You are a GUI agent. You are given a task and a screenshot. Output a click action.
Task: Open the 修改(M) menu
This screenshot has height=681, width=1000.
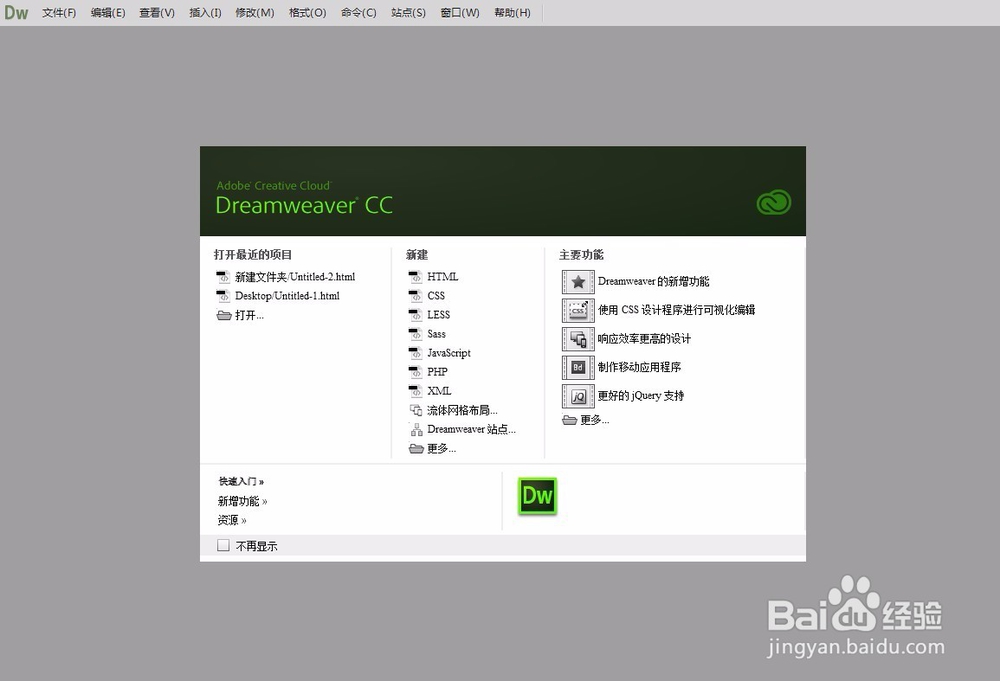coord(254,13)
